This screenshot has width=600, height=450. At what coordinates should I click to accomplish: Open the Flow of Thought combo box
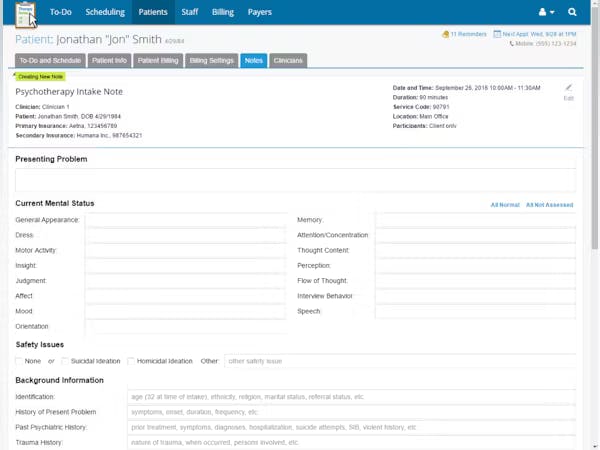(x=475, y=281)
